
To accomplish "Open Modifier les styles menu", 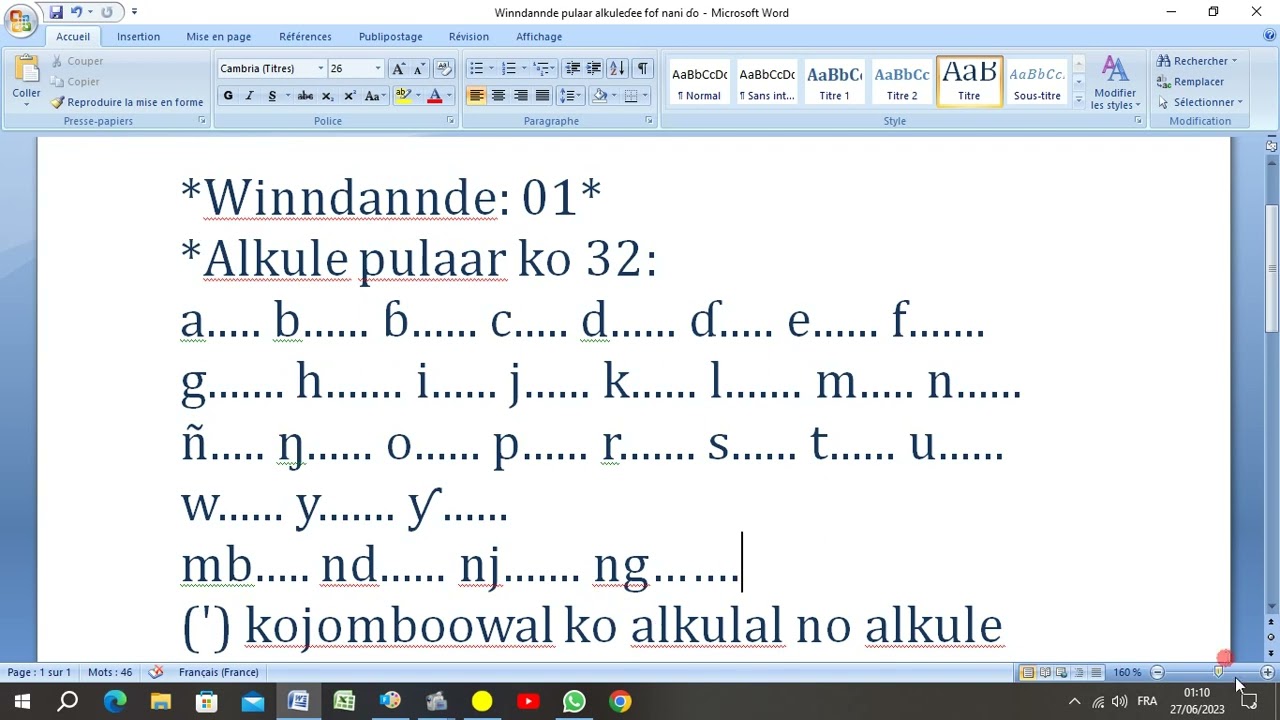I will point(1113,82).
